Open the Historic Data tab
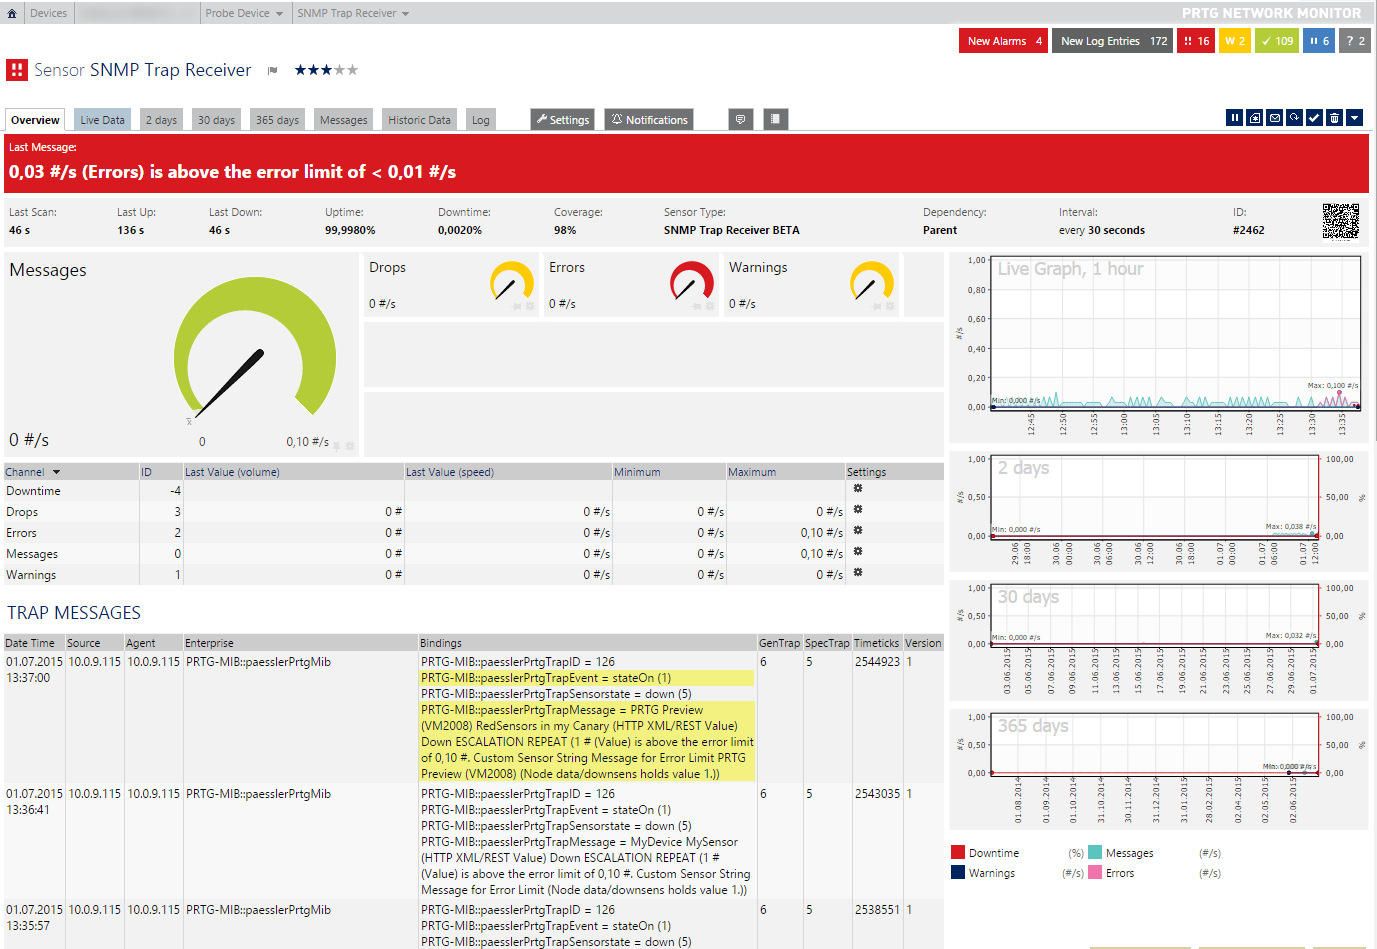The height and width of the screenshot is (949, 1377). [419, 120]
